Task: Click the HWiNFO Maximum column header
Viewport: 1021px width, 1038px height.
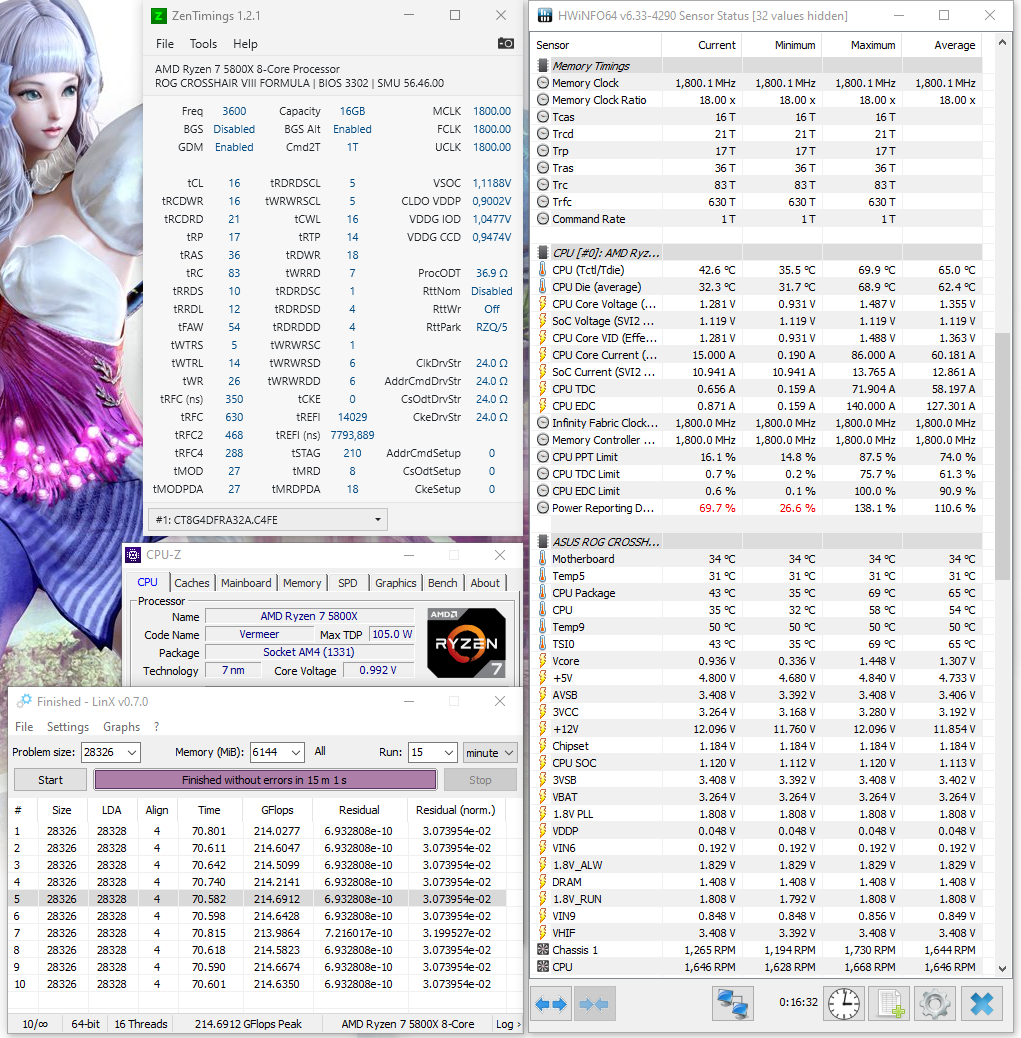Action: tap(861, 45)
